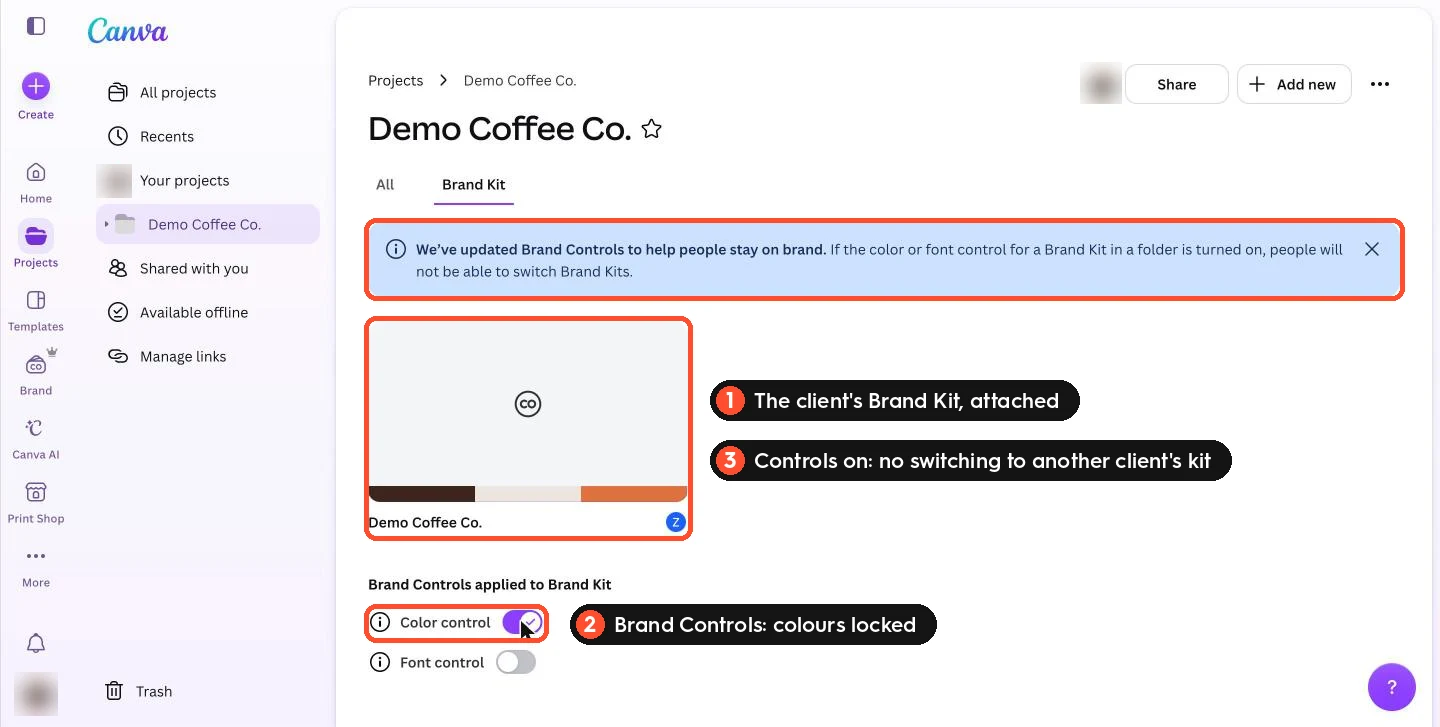Open Projects in the left rail
The width and height of the screenshot is (1440, 727).
click(36, 246)
